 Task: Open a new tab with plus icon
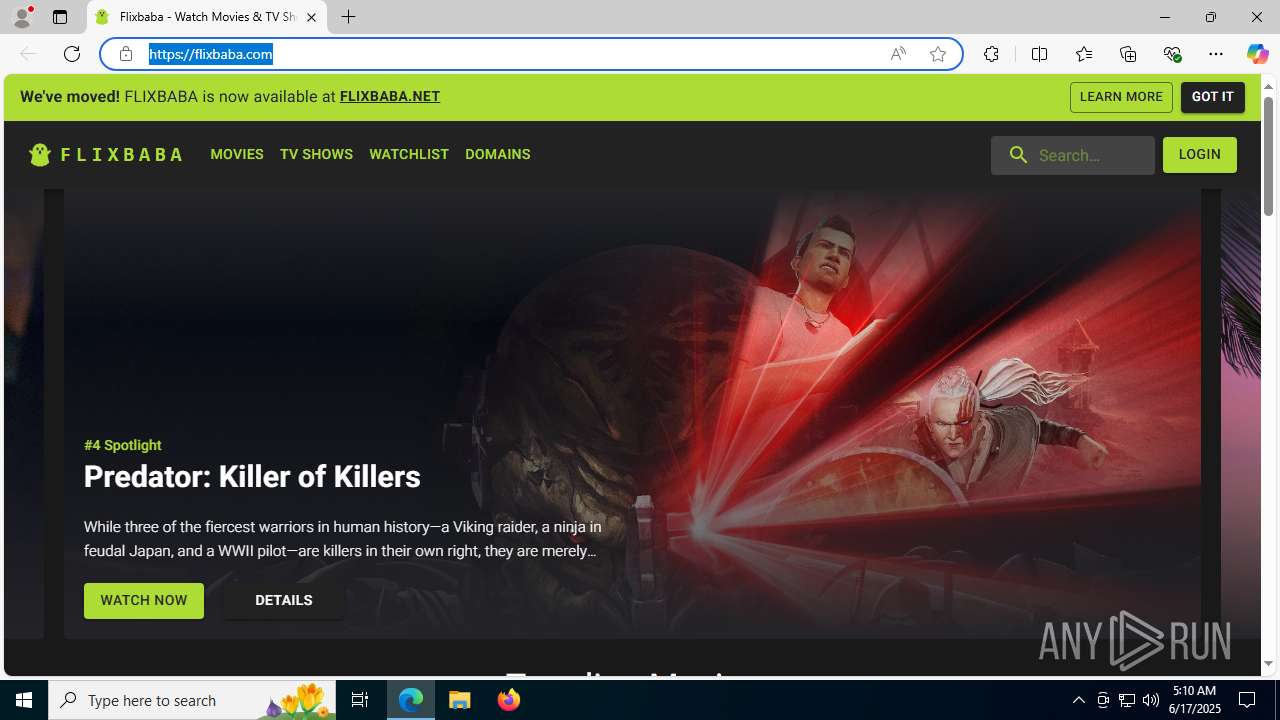pyautogui.click(x=348, y=17)
